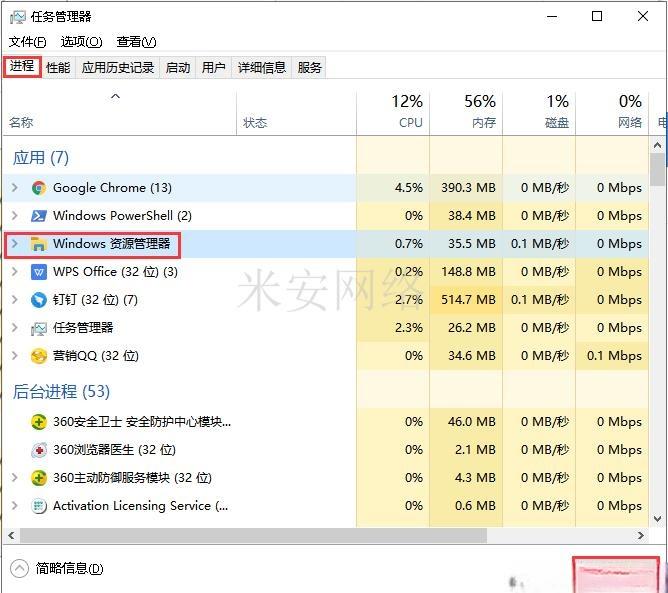The height and width of the screenshot is (593, 668).
Task: Click the Windows 资源管理器 folder icon
Action: click(x=39, y=244)
